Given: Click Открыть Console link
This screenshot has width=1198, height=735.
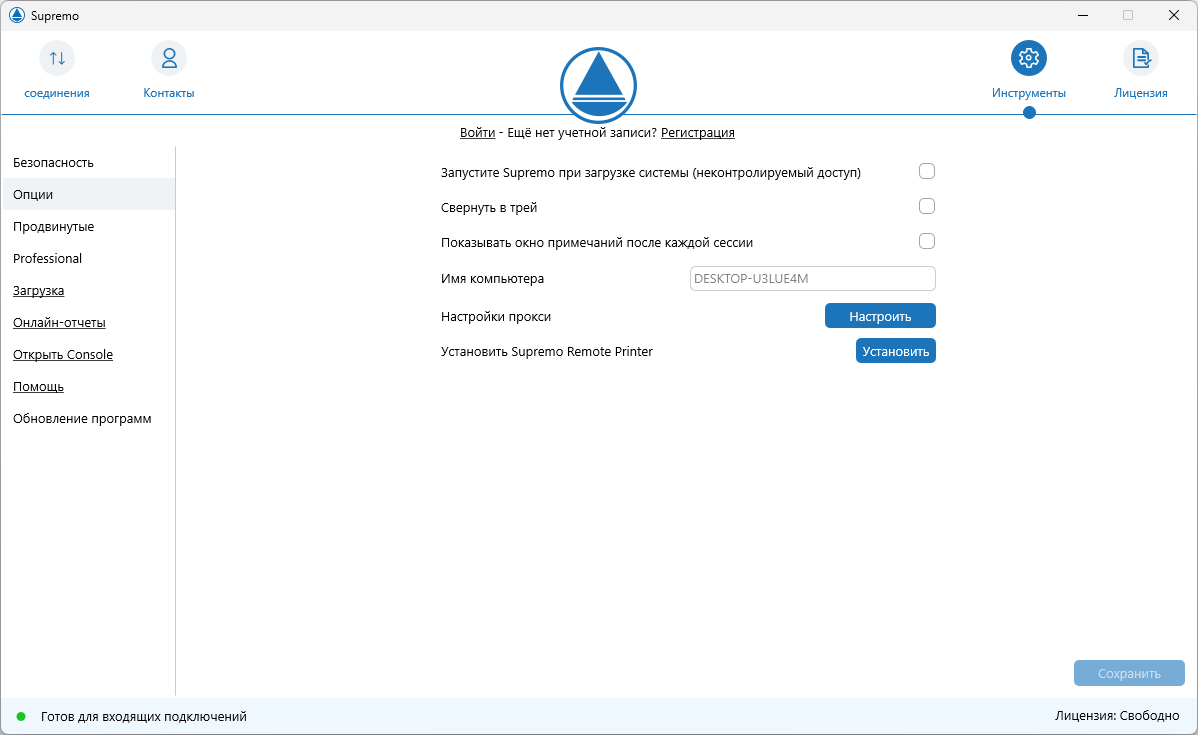Looking at the screenshot, I should [x=62, y=354].
